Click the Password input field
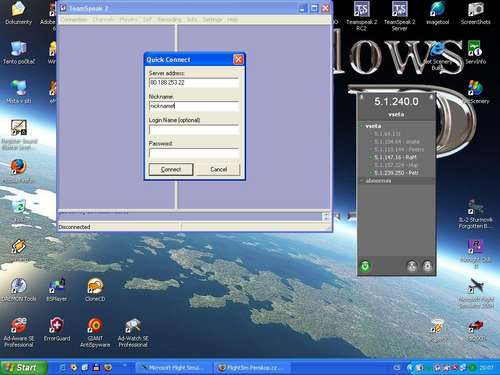Viewport: 500px width, 375px height. [x=194, y=153]
